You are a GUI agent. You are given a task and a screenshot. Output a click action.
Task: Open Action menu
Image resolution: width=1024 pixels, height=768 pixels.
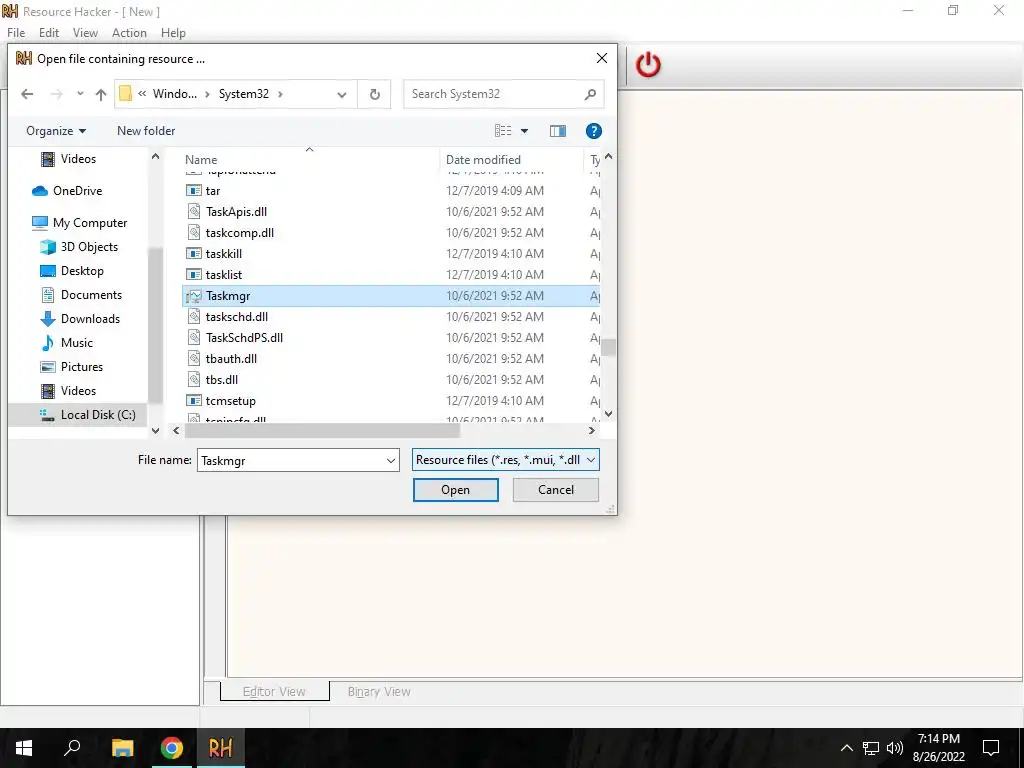(x=129, y=33)
